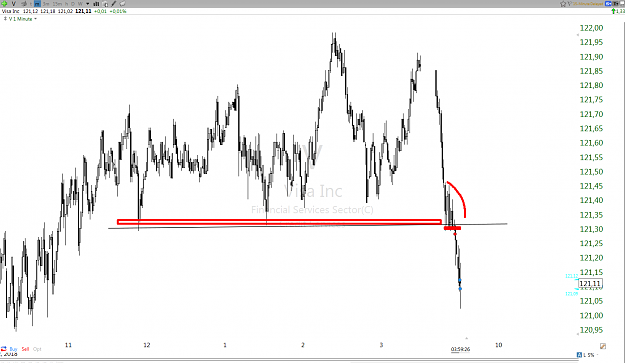Viewport: 625px width, 363px height.
Task: Switch to the 15m timeframe
Action: (x=57, y=4)
